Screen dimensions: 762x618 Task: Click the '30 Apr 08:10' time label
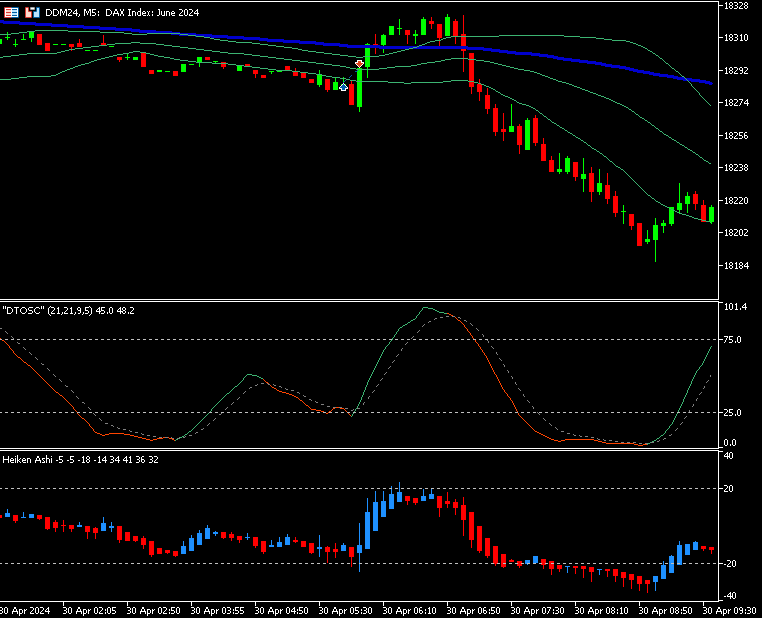click(x=602, y=611)
